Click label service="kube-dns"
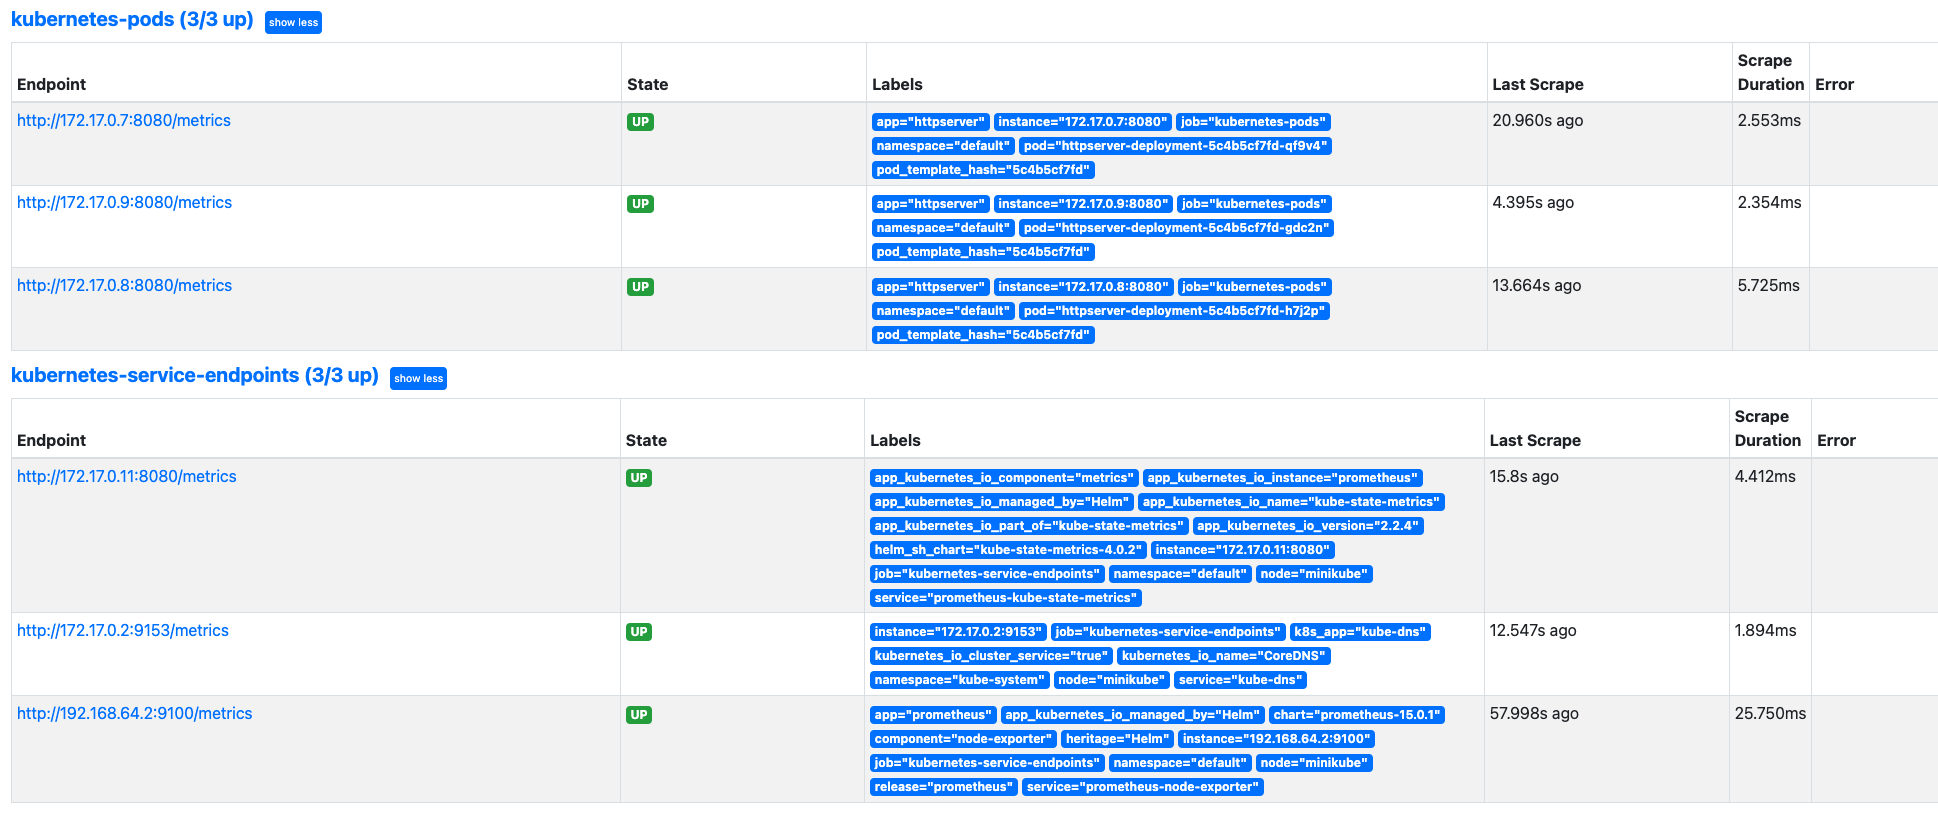This screenshot has width=1938, height=814. click(x=1241, y=680)
